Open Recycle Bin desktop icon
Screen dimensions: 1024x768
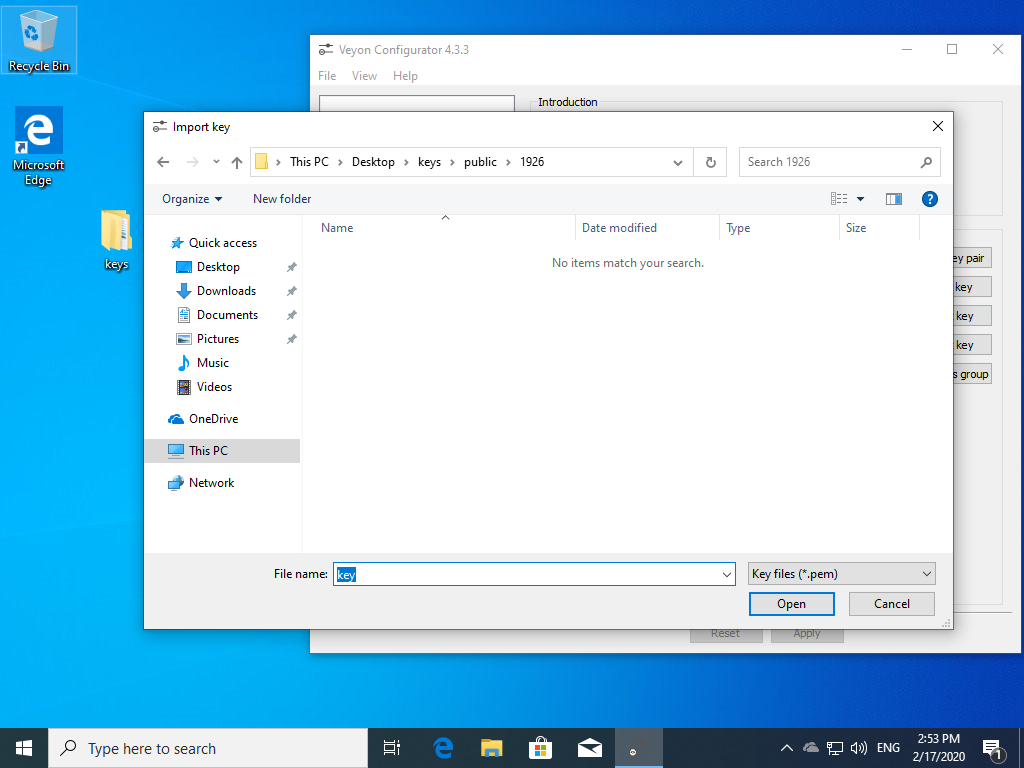[39, 40]
